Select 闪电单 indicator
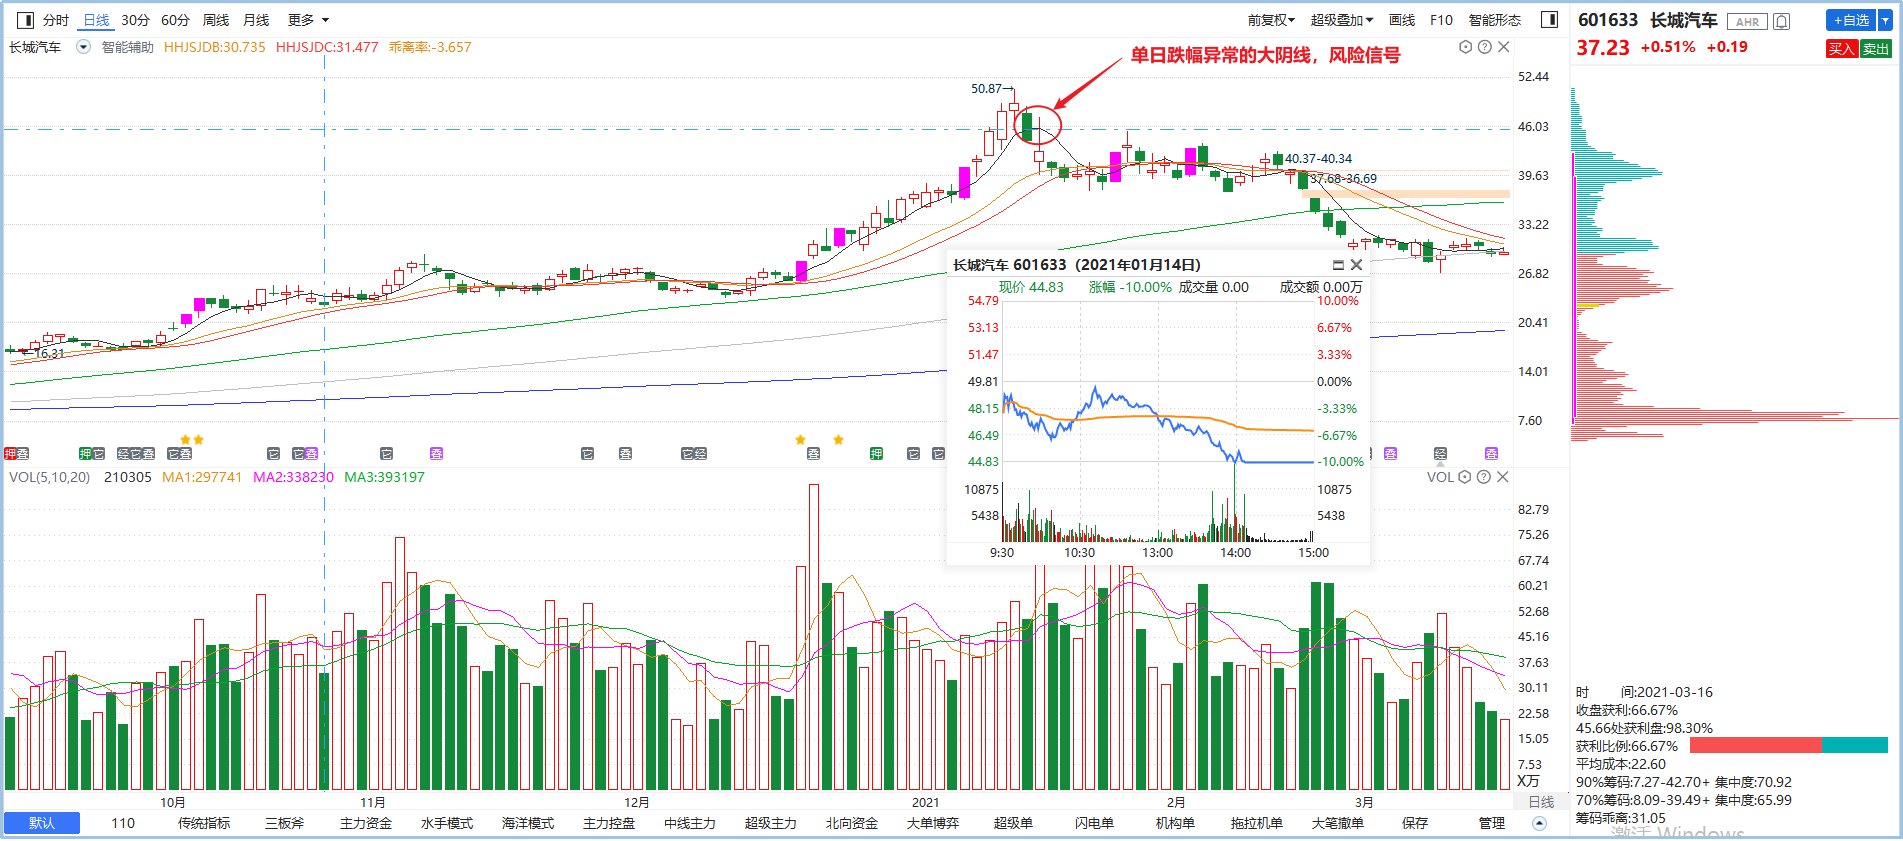The width and height of the screenshot is (1903, 841). [1094, 823]
